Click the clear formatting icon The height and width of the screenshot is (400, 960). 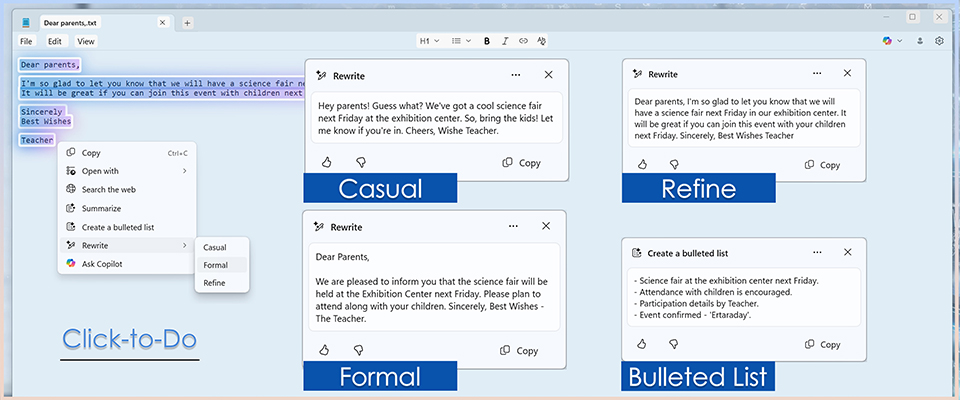541,41
